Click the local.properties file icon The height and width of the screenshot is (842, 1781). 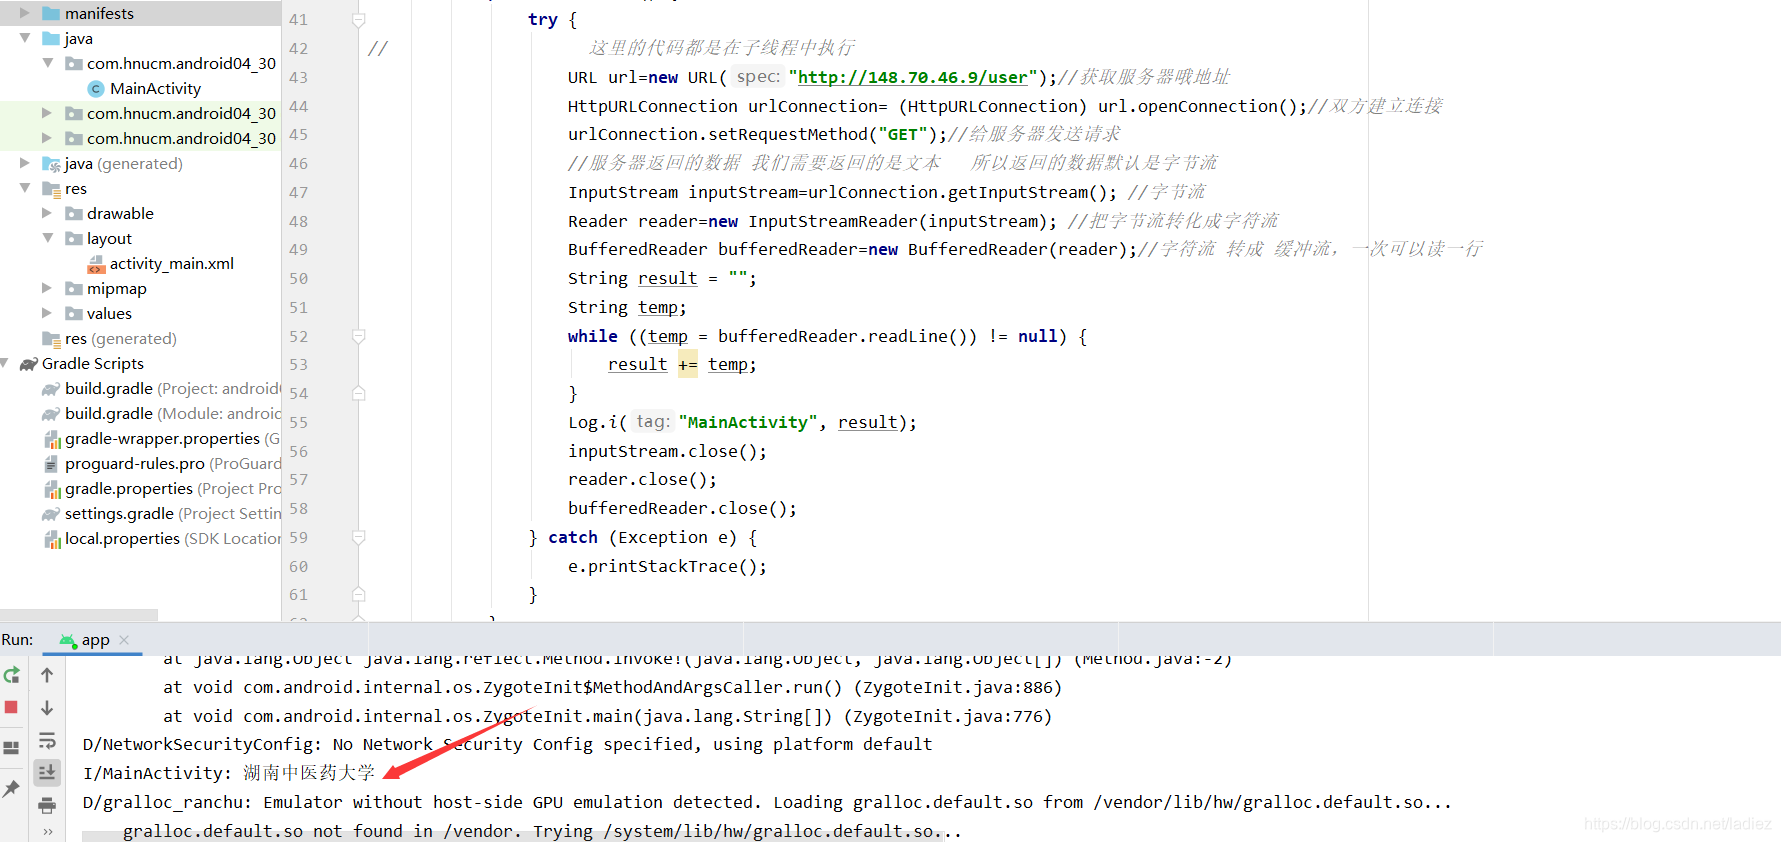click(x=52, y=539)
